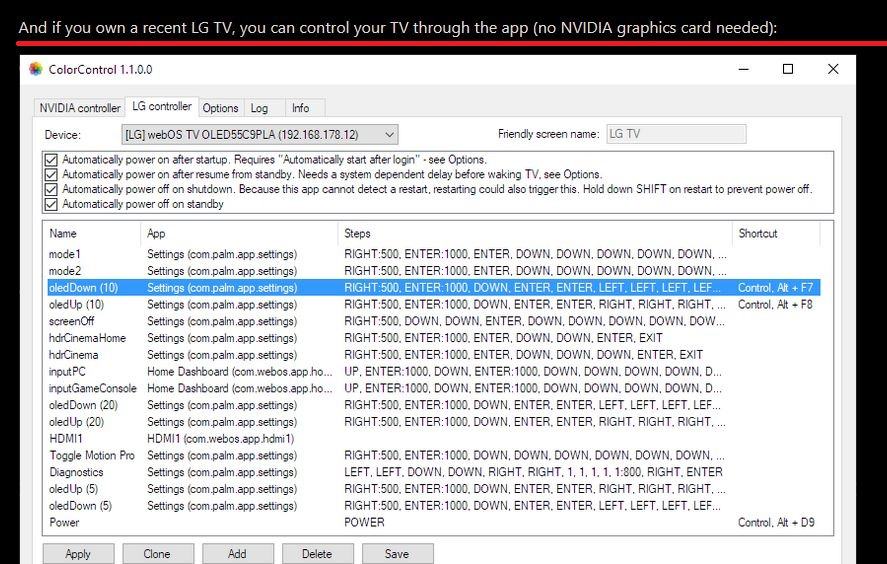The width and height of the screenshot is (887, 564).
Task: Select the HDMI1 preset row
Action: pos(434,438)
